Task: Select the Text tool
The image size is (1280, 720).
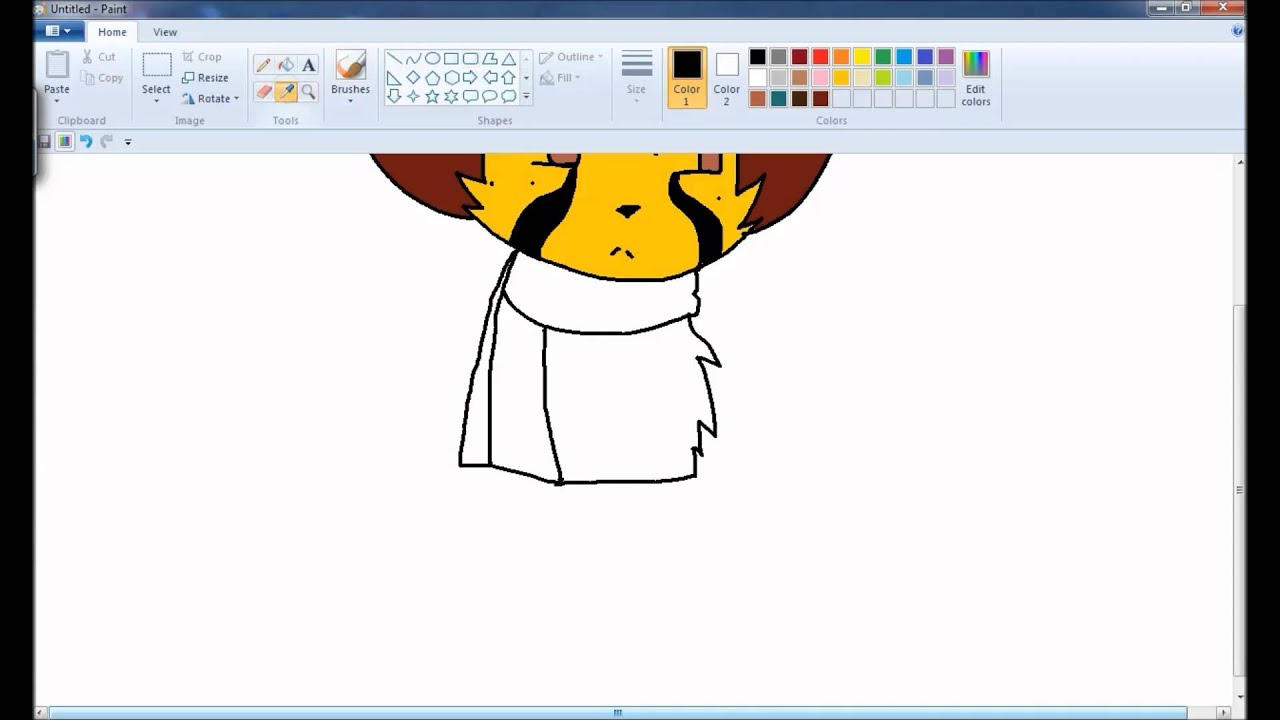Action: coord(308,65)
